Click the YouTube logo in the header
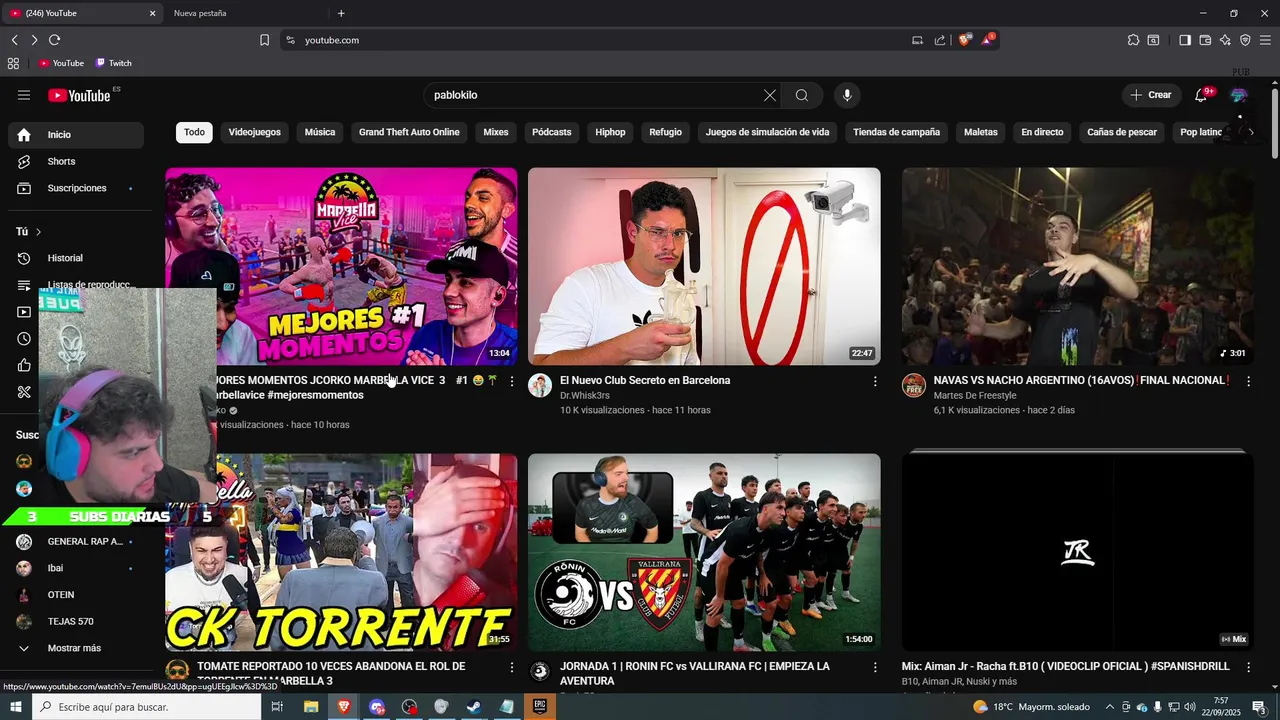Viewport: 1280px width, 720px height. 79,95
